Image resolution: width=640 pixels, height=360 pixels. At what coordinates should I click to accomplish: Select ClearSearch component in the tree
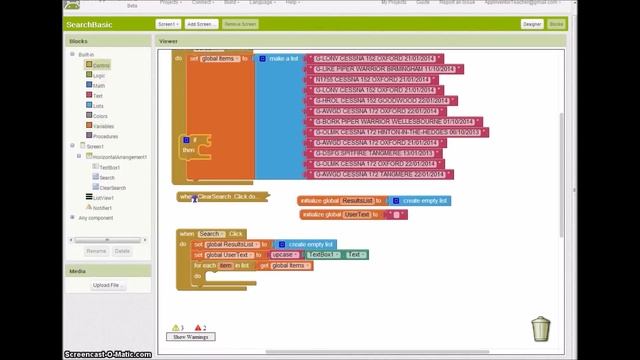coord(109,188)
